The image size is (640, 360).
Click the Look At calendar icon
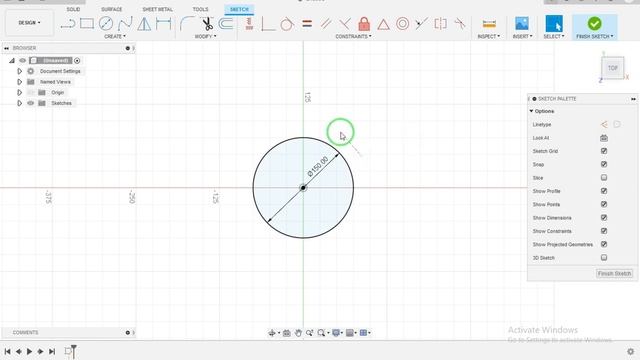(604, 138)
